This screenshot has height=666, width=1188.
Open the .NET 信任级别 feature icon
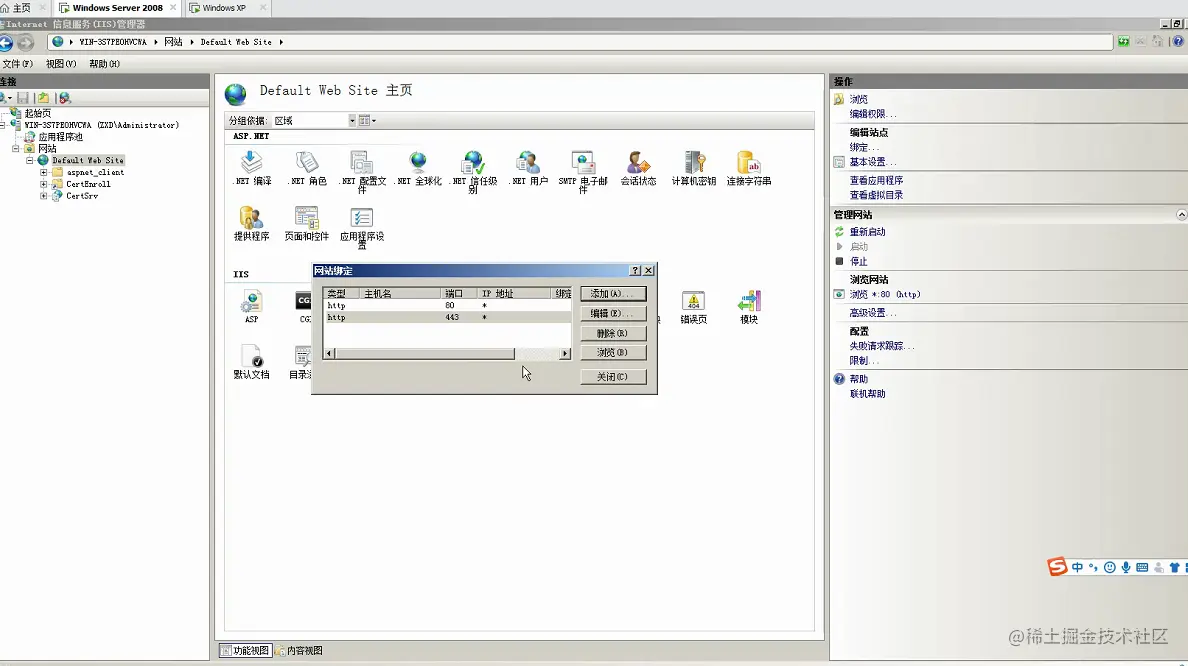pos(474,172)
